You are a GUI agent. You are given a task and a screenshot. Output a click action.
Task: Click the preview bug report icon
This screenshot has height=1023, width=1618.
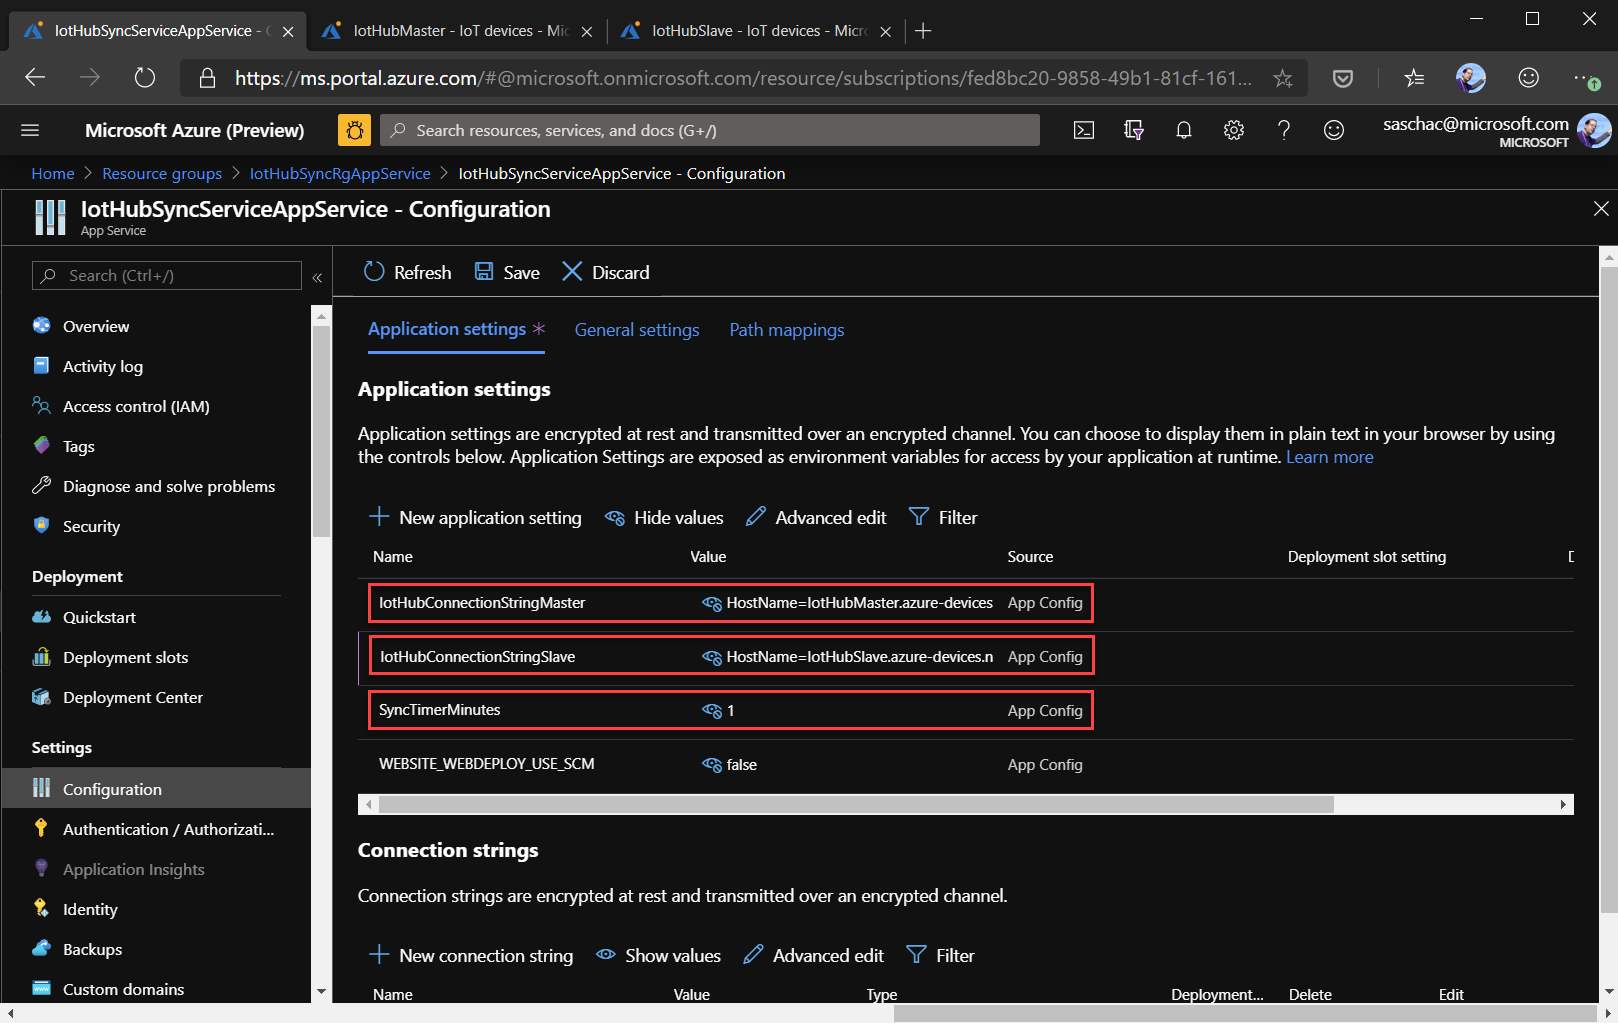(354, 130)
